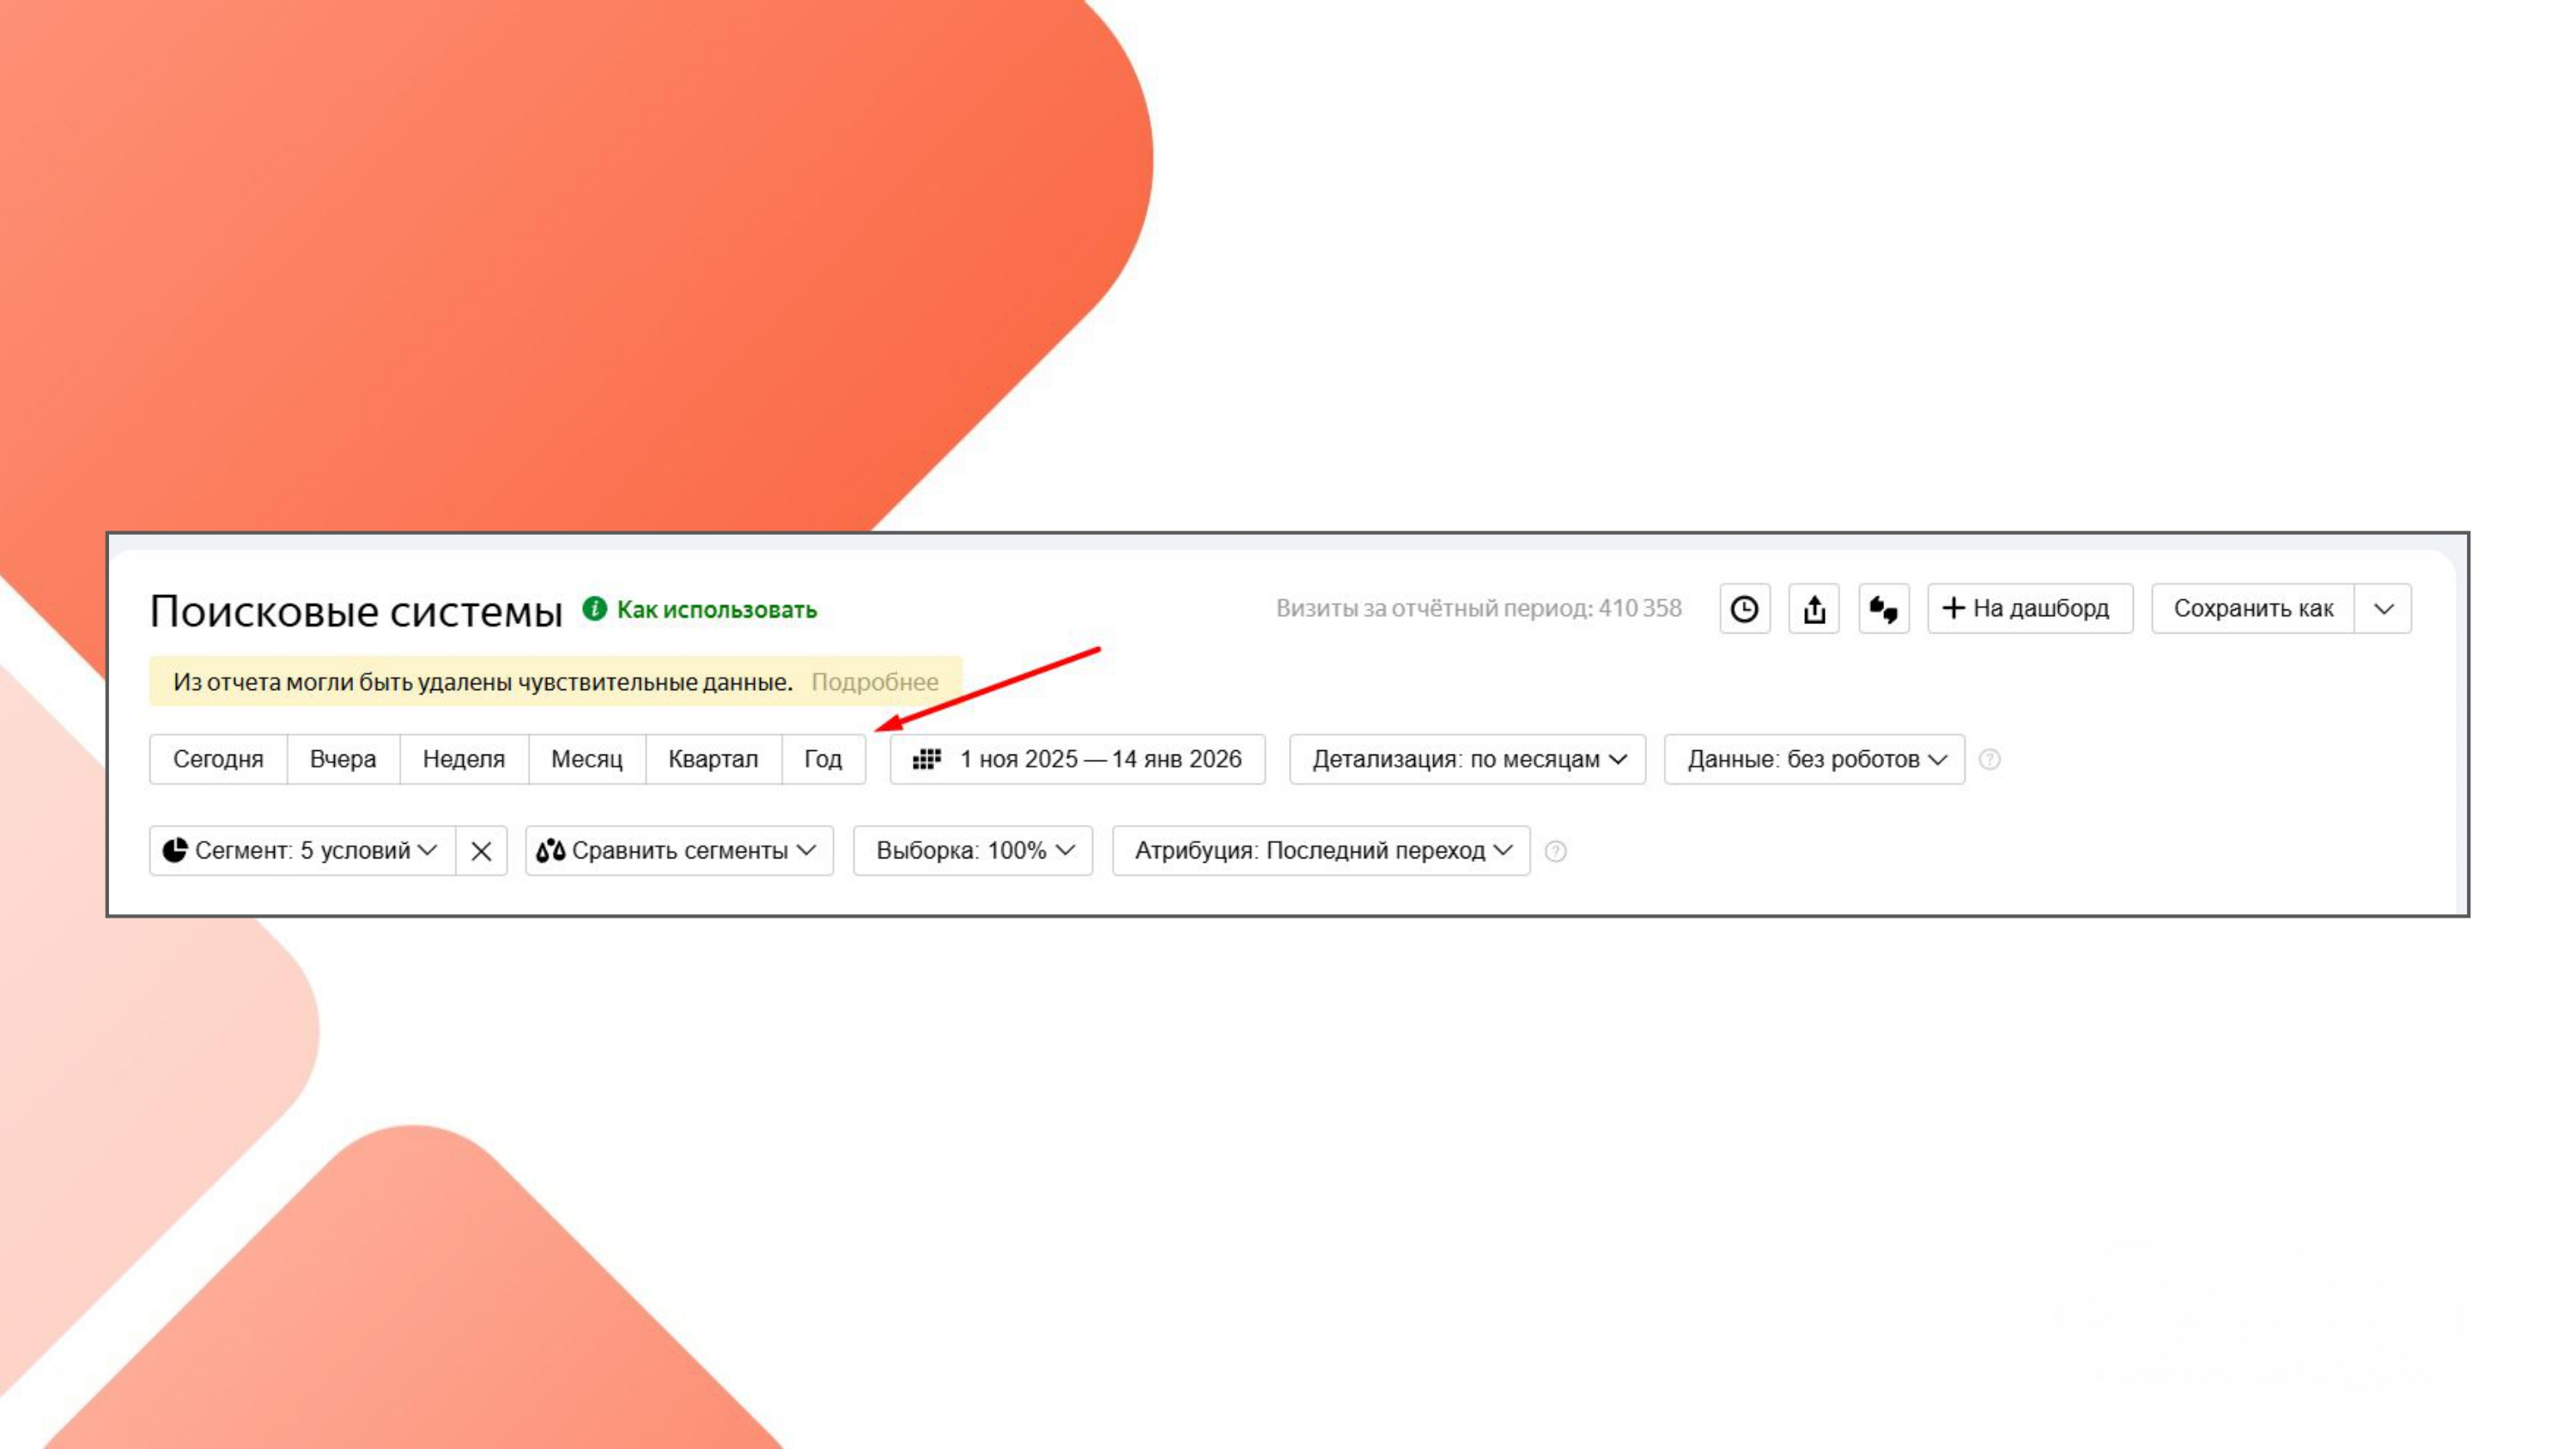The image size is (2576, 1449).
Task: Choose the Квартал period
Action: tap(713, 759)
